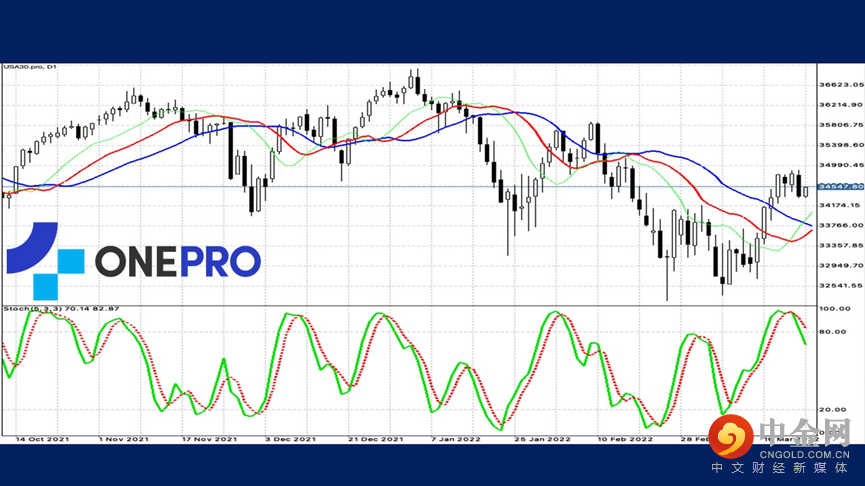
Task: Click the 17 Nov 2021 date label
Action: click(x=209, y=439)
